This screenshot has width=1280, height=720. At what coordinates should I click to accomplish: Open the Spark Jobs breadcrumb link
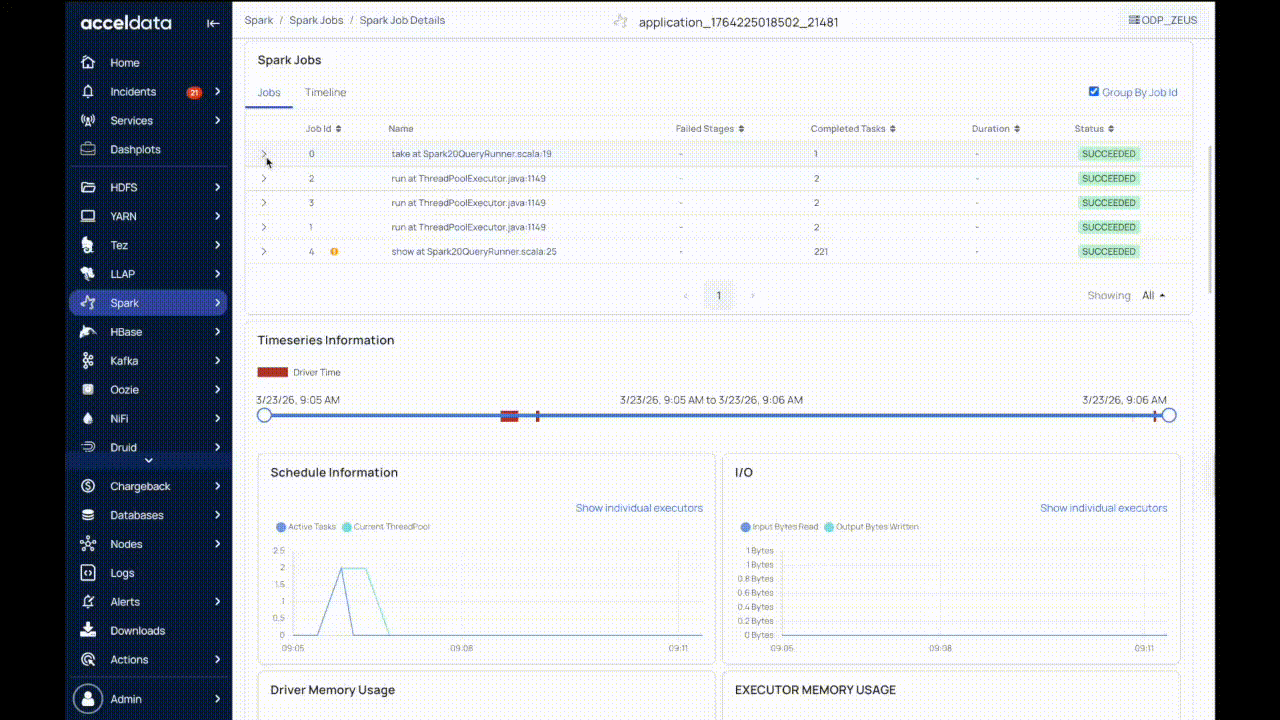point(317,20)
